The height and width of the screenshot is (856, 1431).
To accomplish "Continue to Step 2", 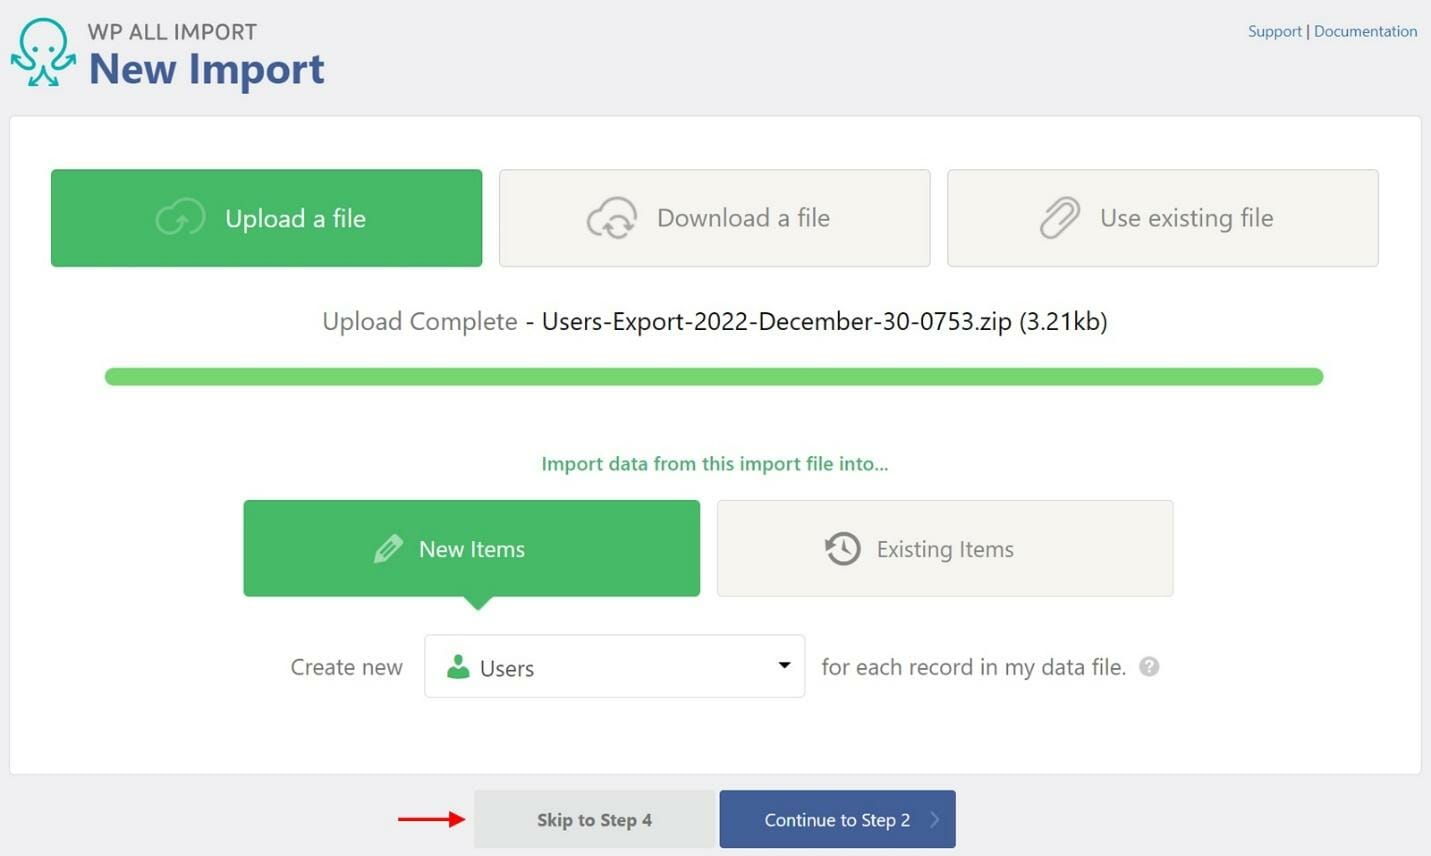I will coord(837,819).
